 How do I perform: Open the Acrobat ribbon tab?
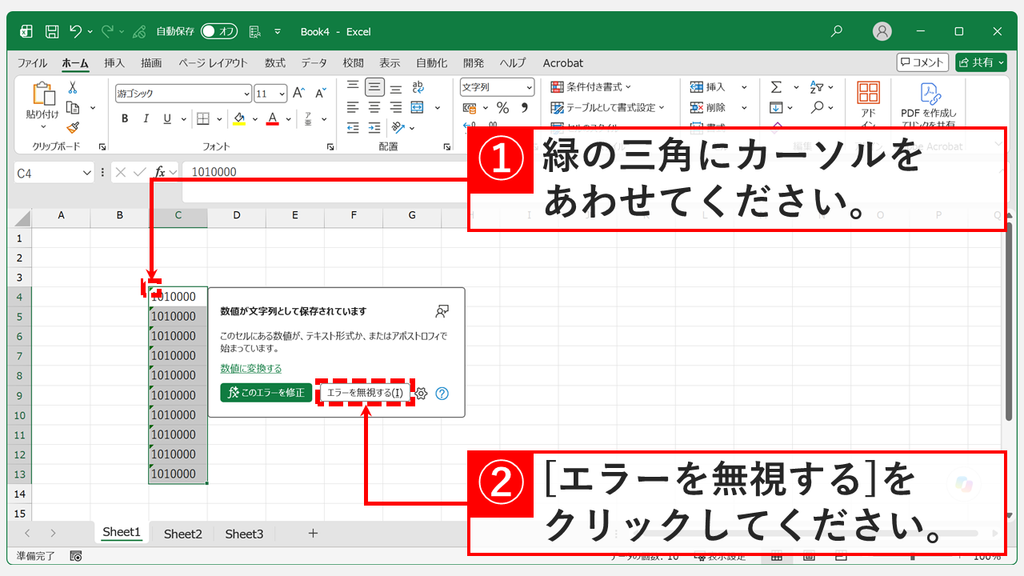pyautogui.click(x=563, y=63)
